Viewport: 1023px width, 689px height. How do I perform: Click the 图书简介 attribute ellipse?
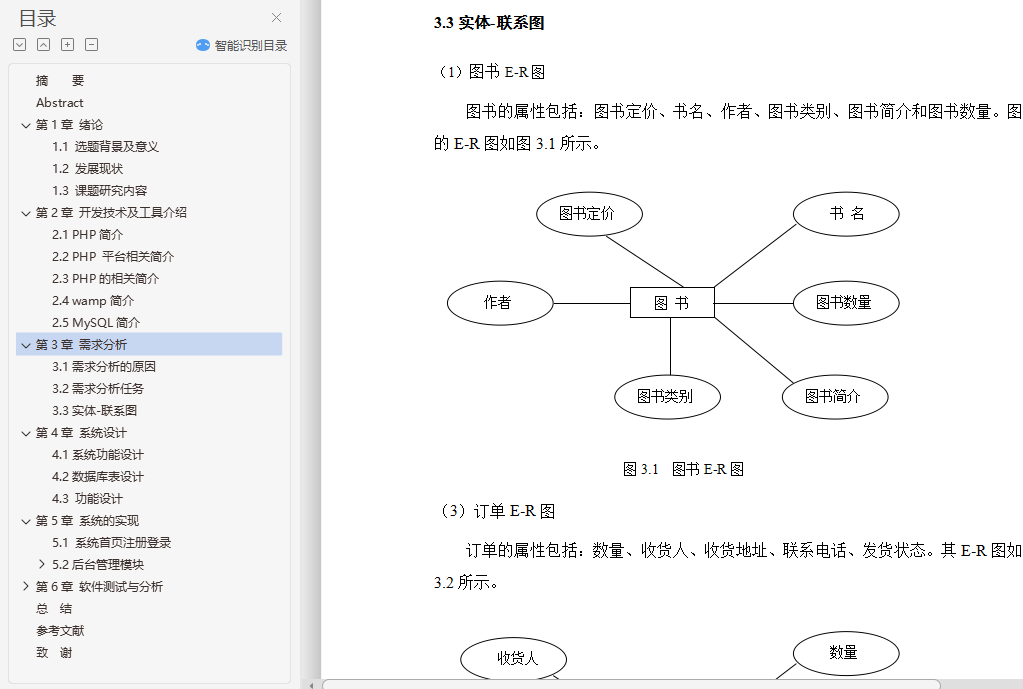click(835, 397)
